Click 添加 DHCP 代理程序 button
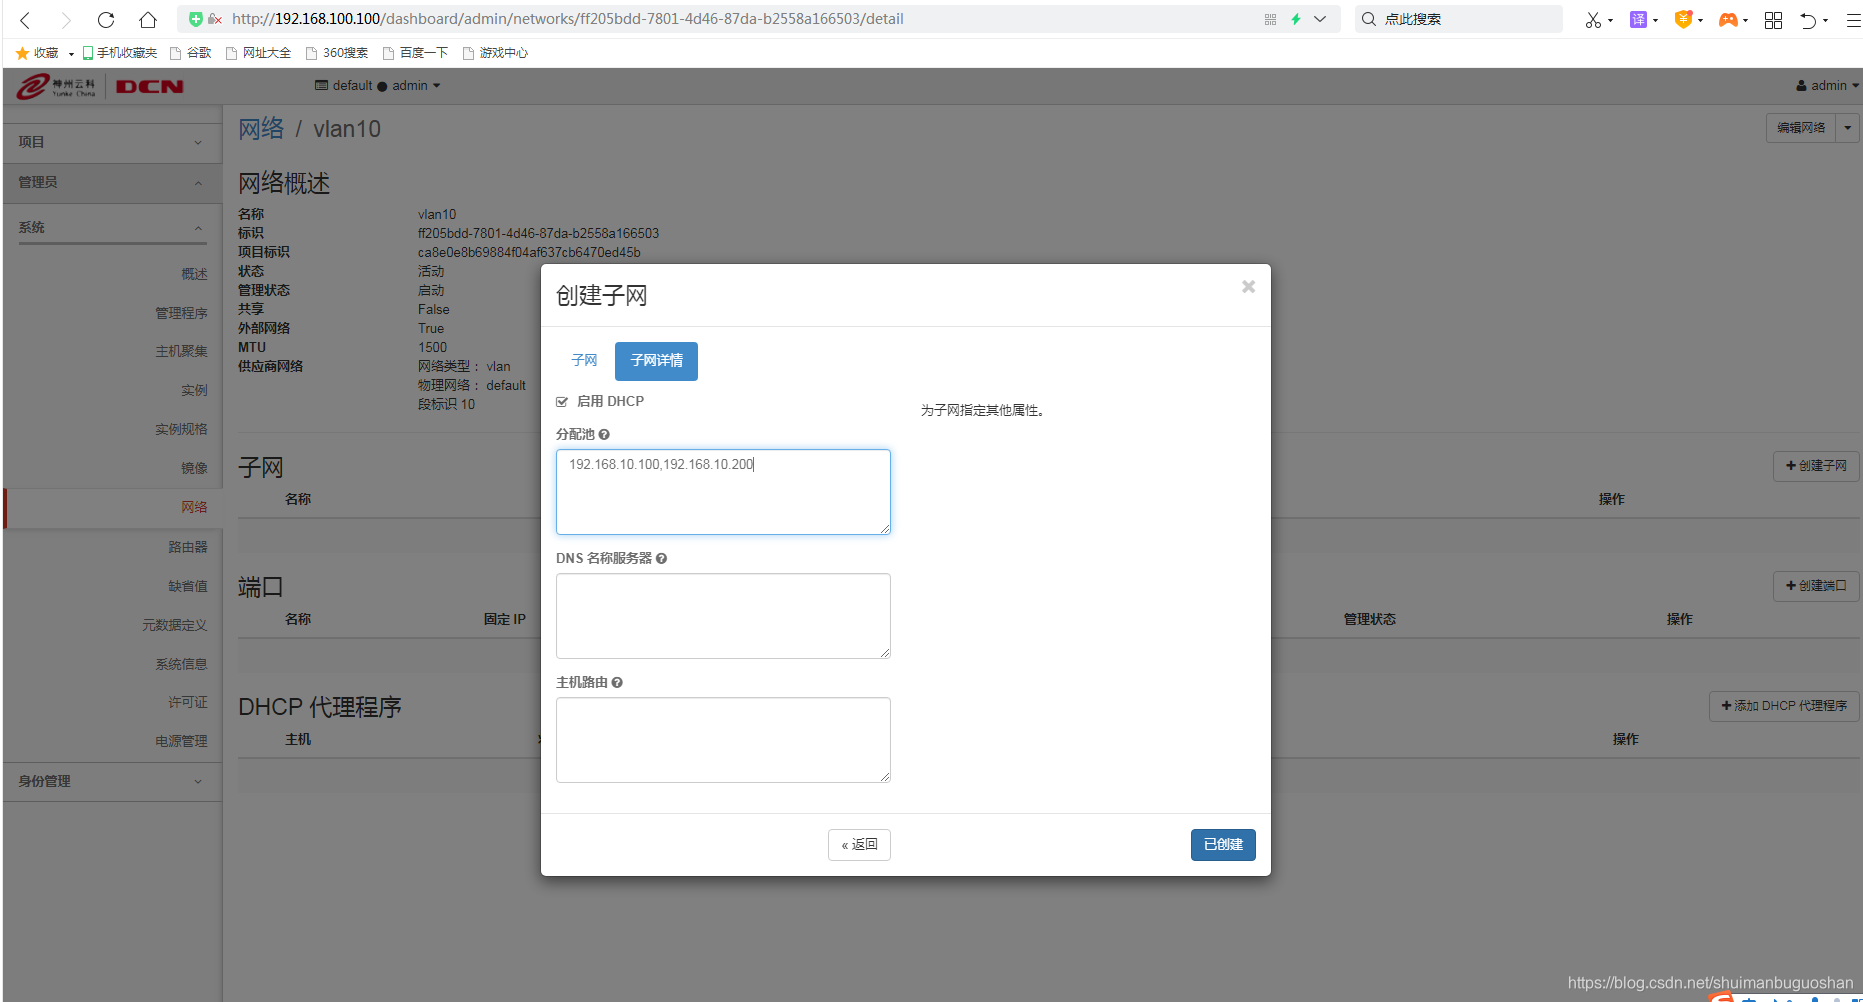This screenshot has width=1863, height=1002. [1784, 706]
